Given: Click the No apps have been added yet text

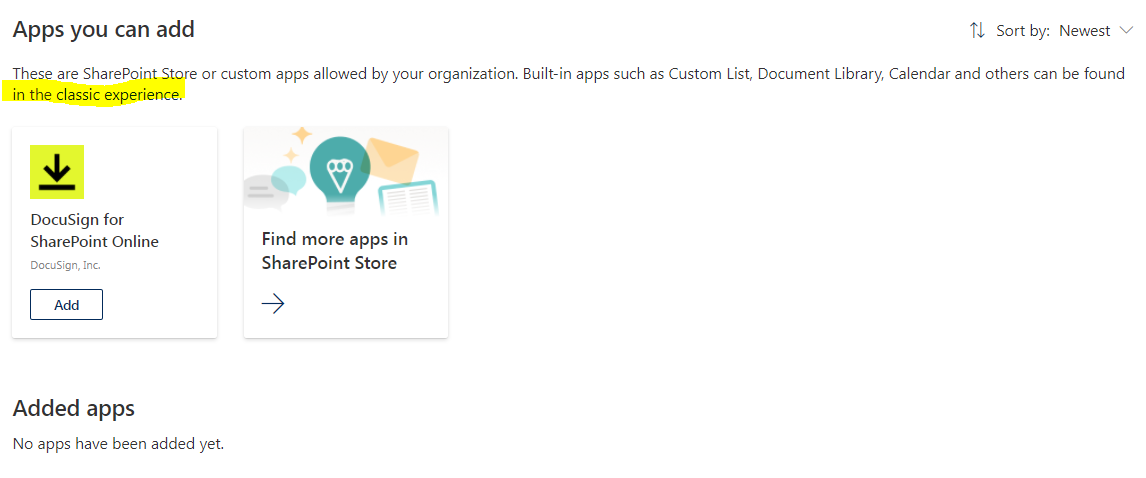Looking at the screenshot, I should (x=118, y=444).
